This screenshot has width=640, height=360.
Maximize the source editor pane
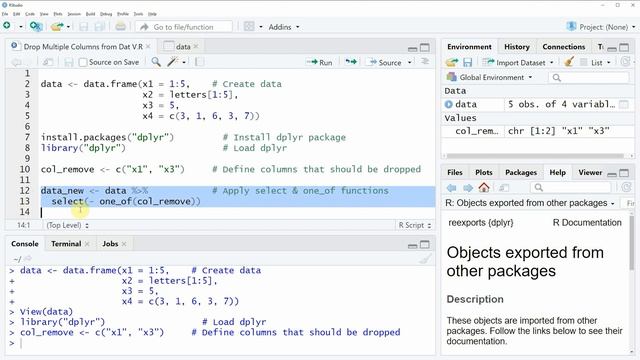tap(425, 48)
